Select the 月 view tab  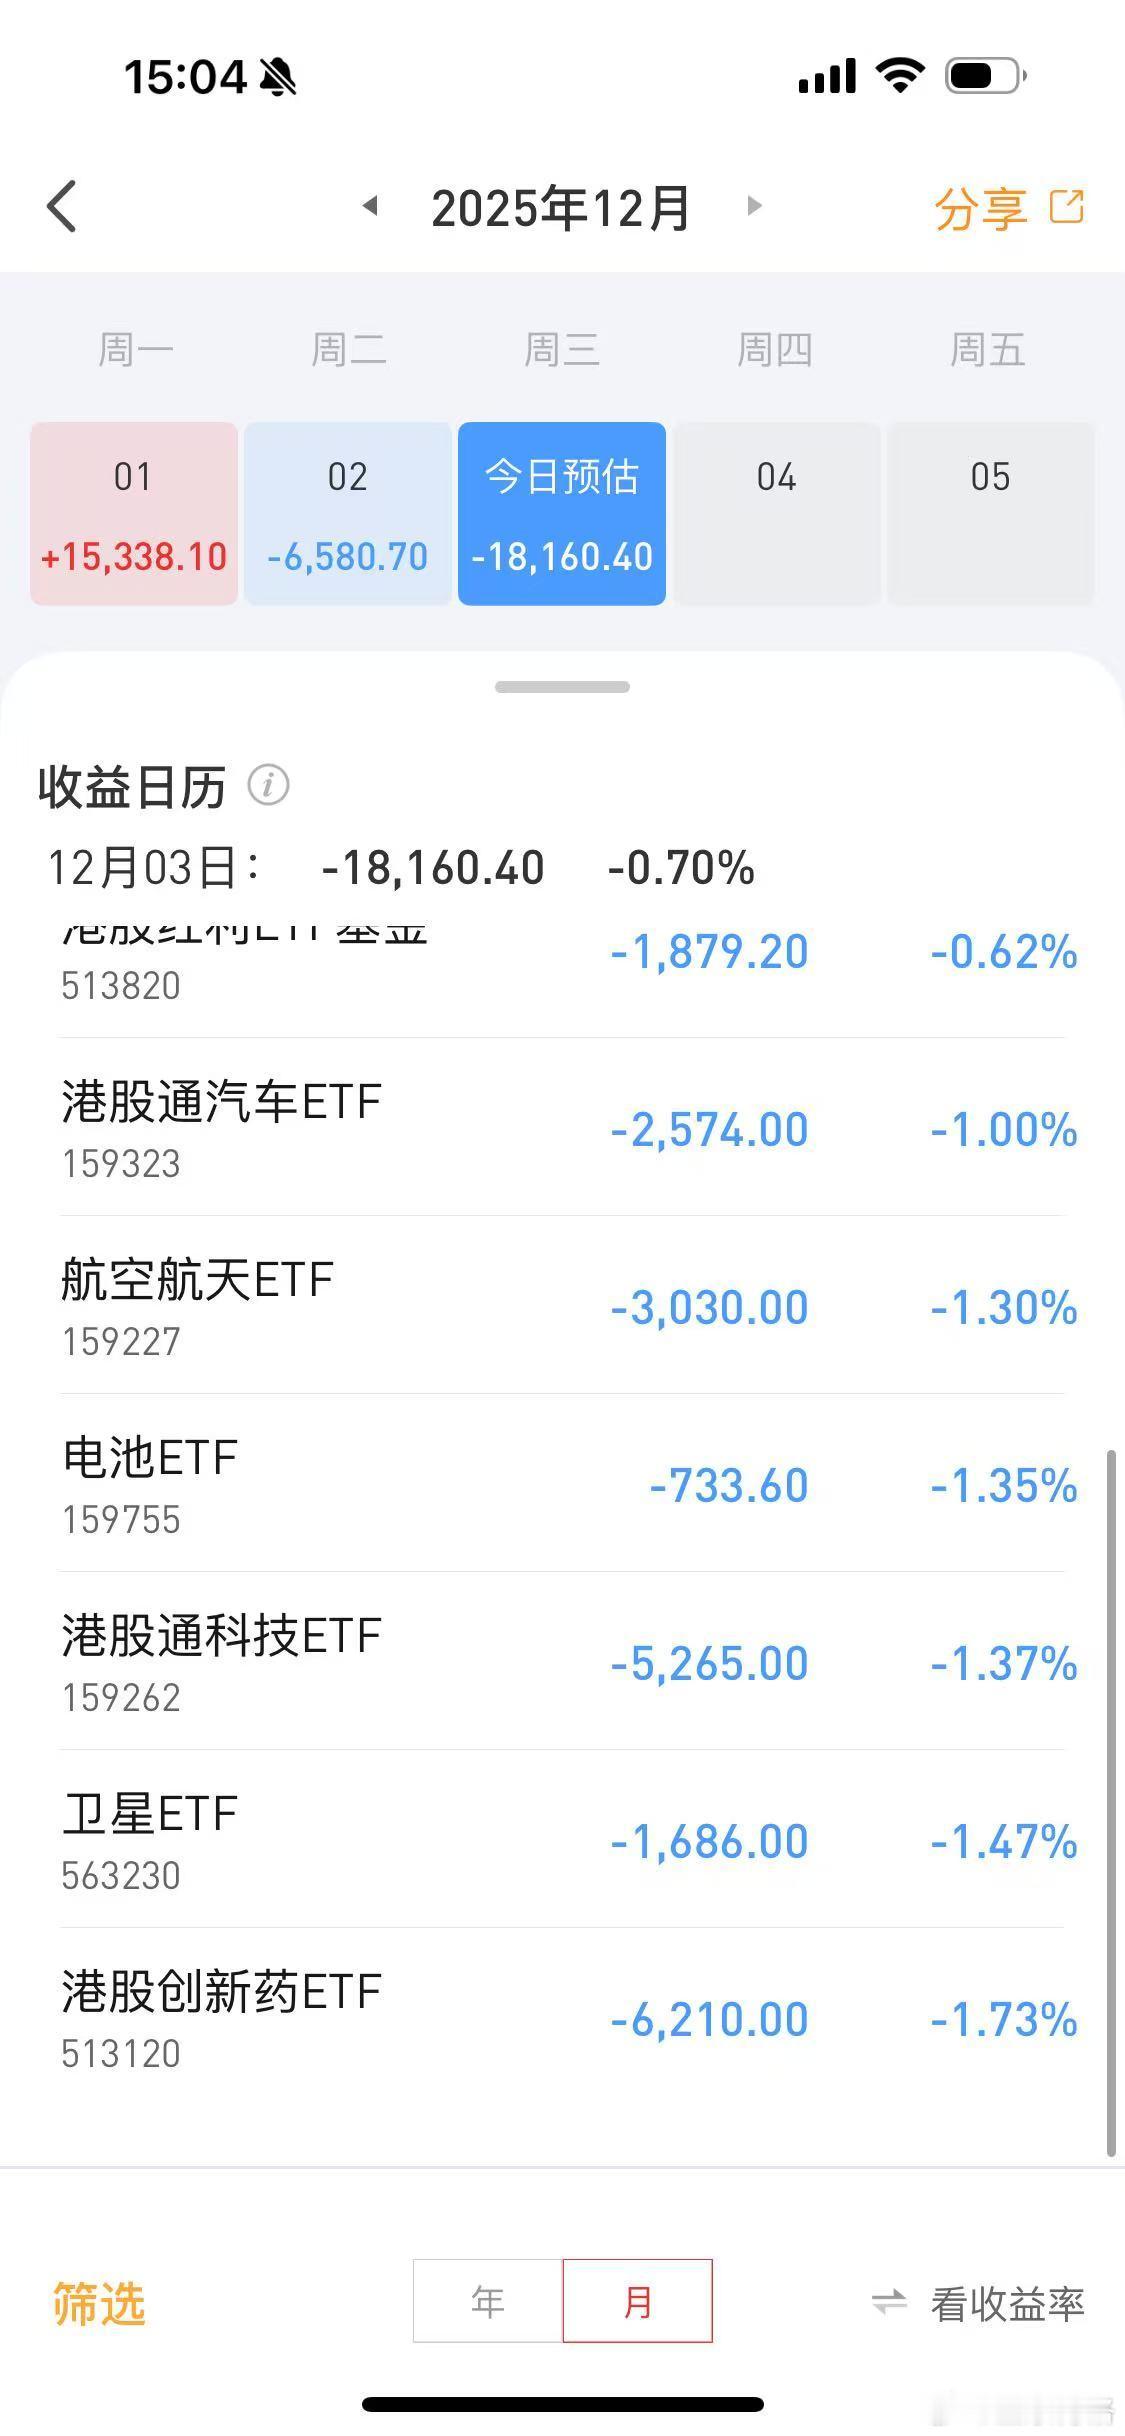(637, 2301)
